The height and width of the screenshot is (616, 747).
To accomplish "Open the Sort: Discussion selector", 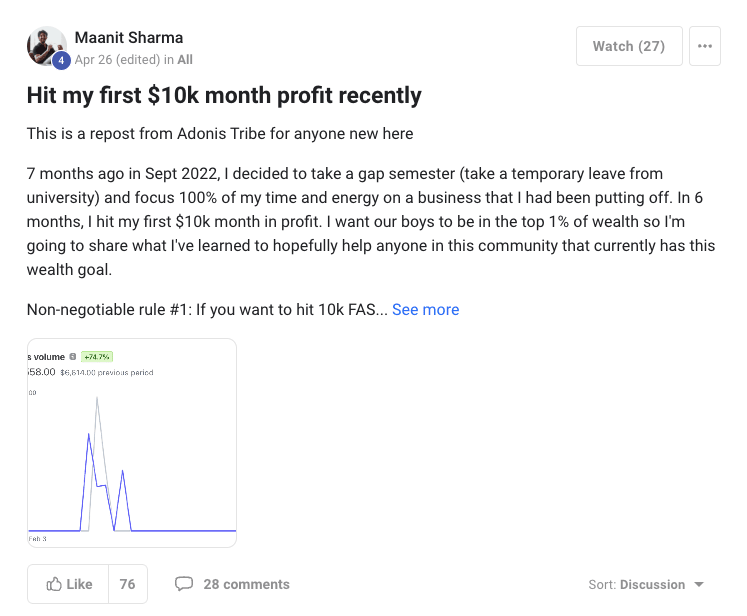I will click(x=645, y=585).
